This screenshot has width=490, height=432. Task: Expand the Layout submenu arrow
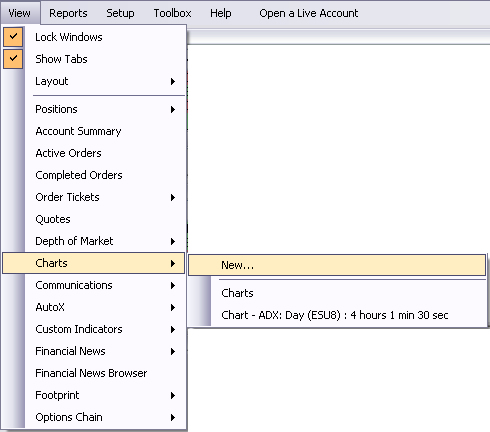pos(173,81)
